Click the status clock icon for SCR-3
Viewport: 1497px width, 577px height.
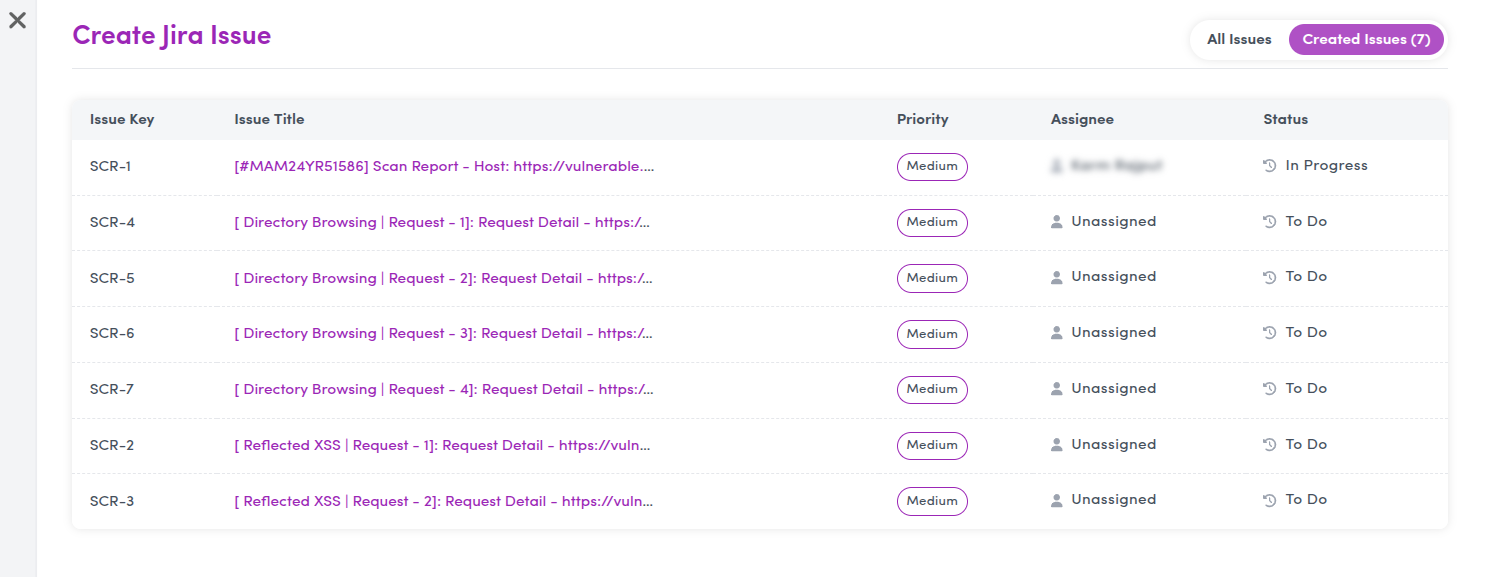1270,500
